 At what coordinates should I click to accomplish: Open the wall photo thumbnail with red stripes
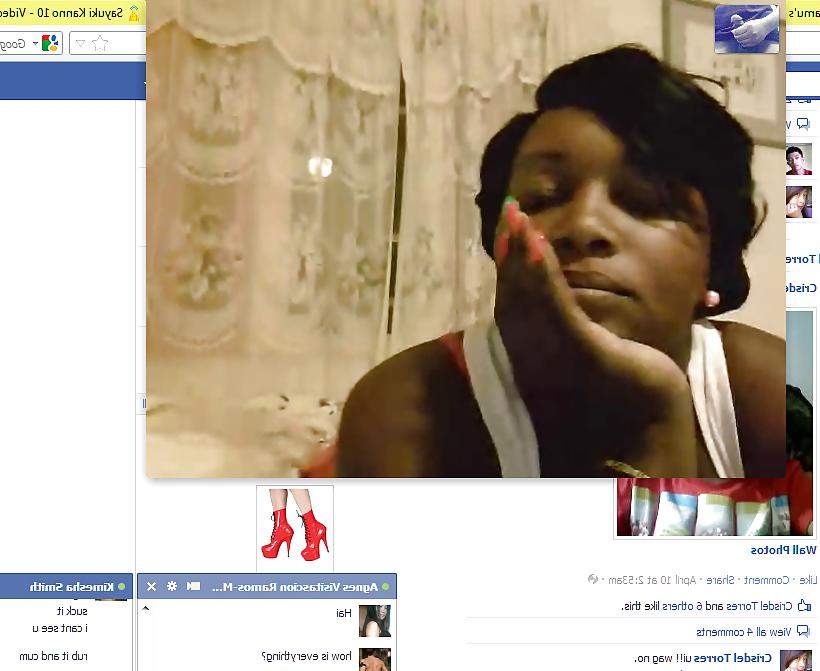[715, 506]
